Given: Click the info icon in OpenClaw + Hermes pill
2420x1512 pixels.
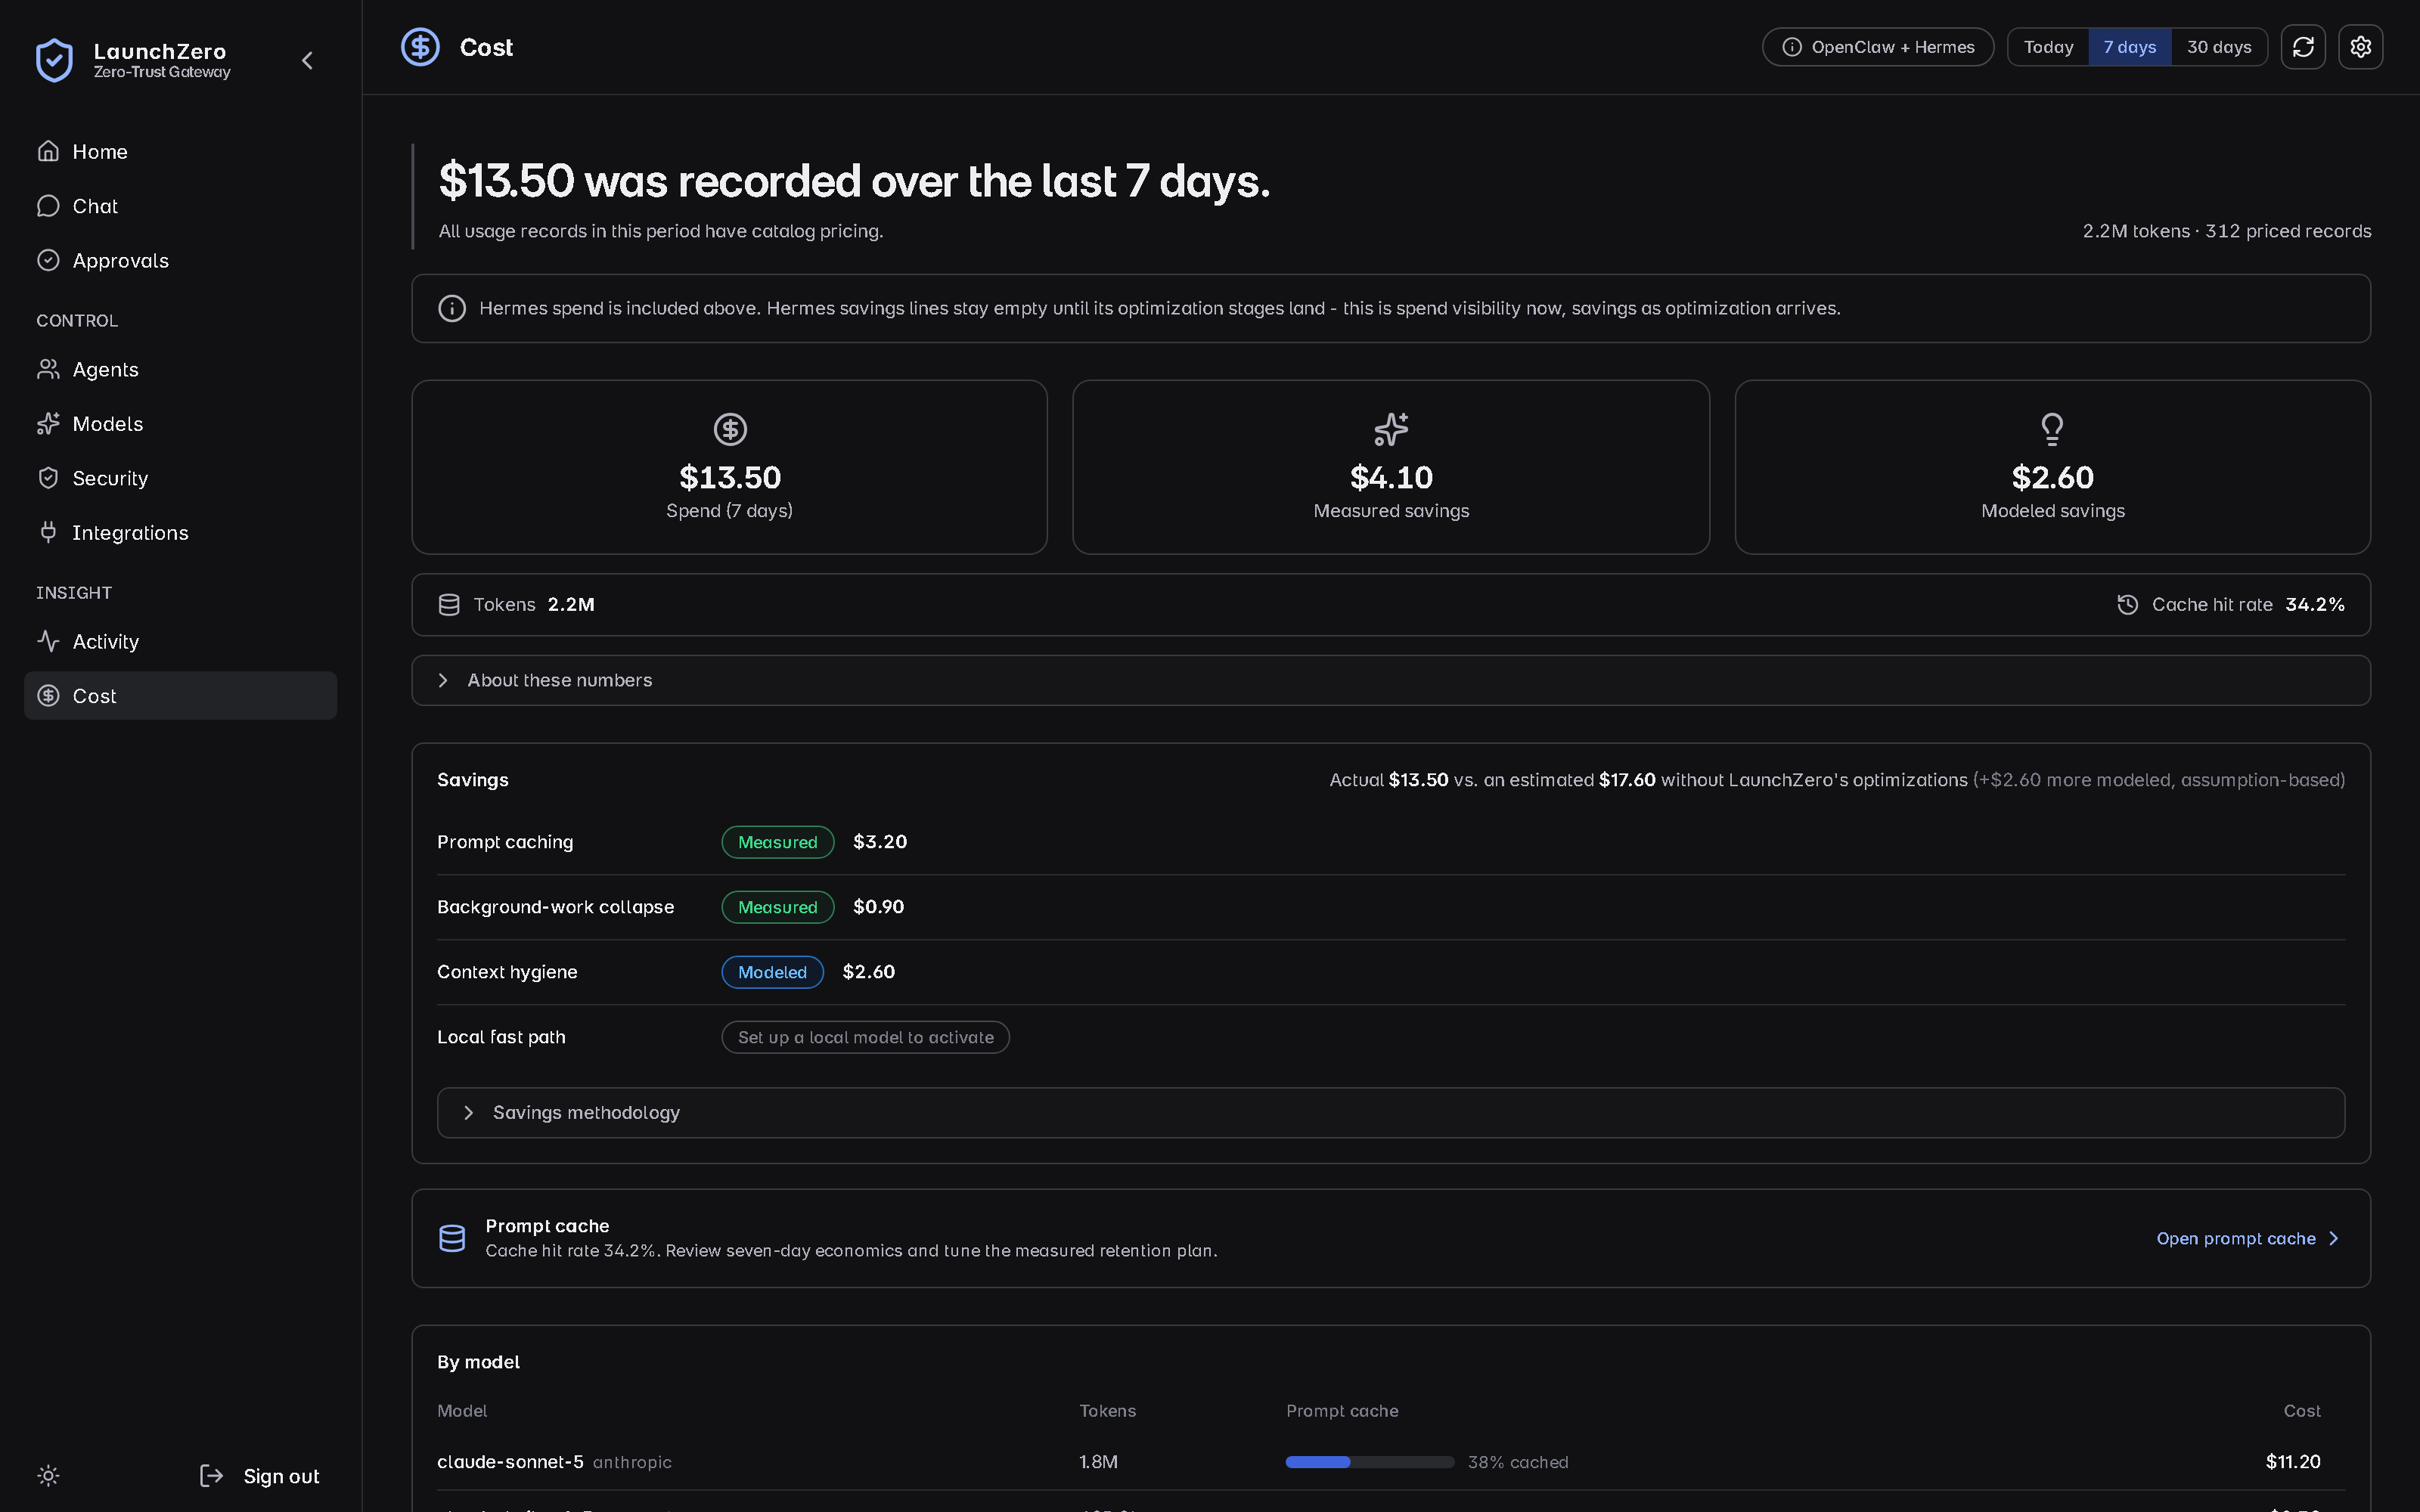Looking at the screenshot, I should pos(1792,47).
